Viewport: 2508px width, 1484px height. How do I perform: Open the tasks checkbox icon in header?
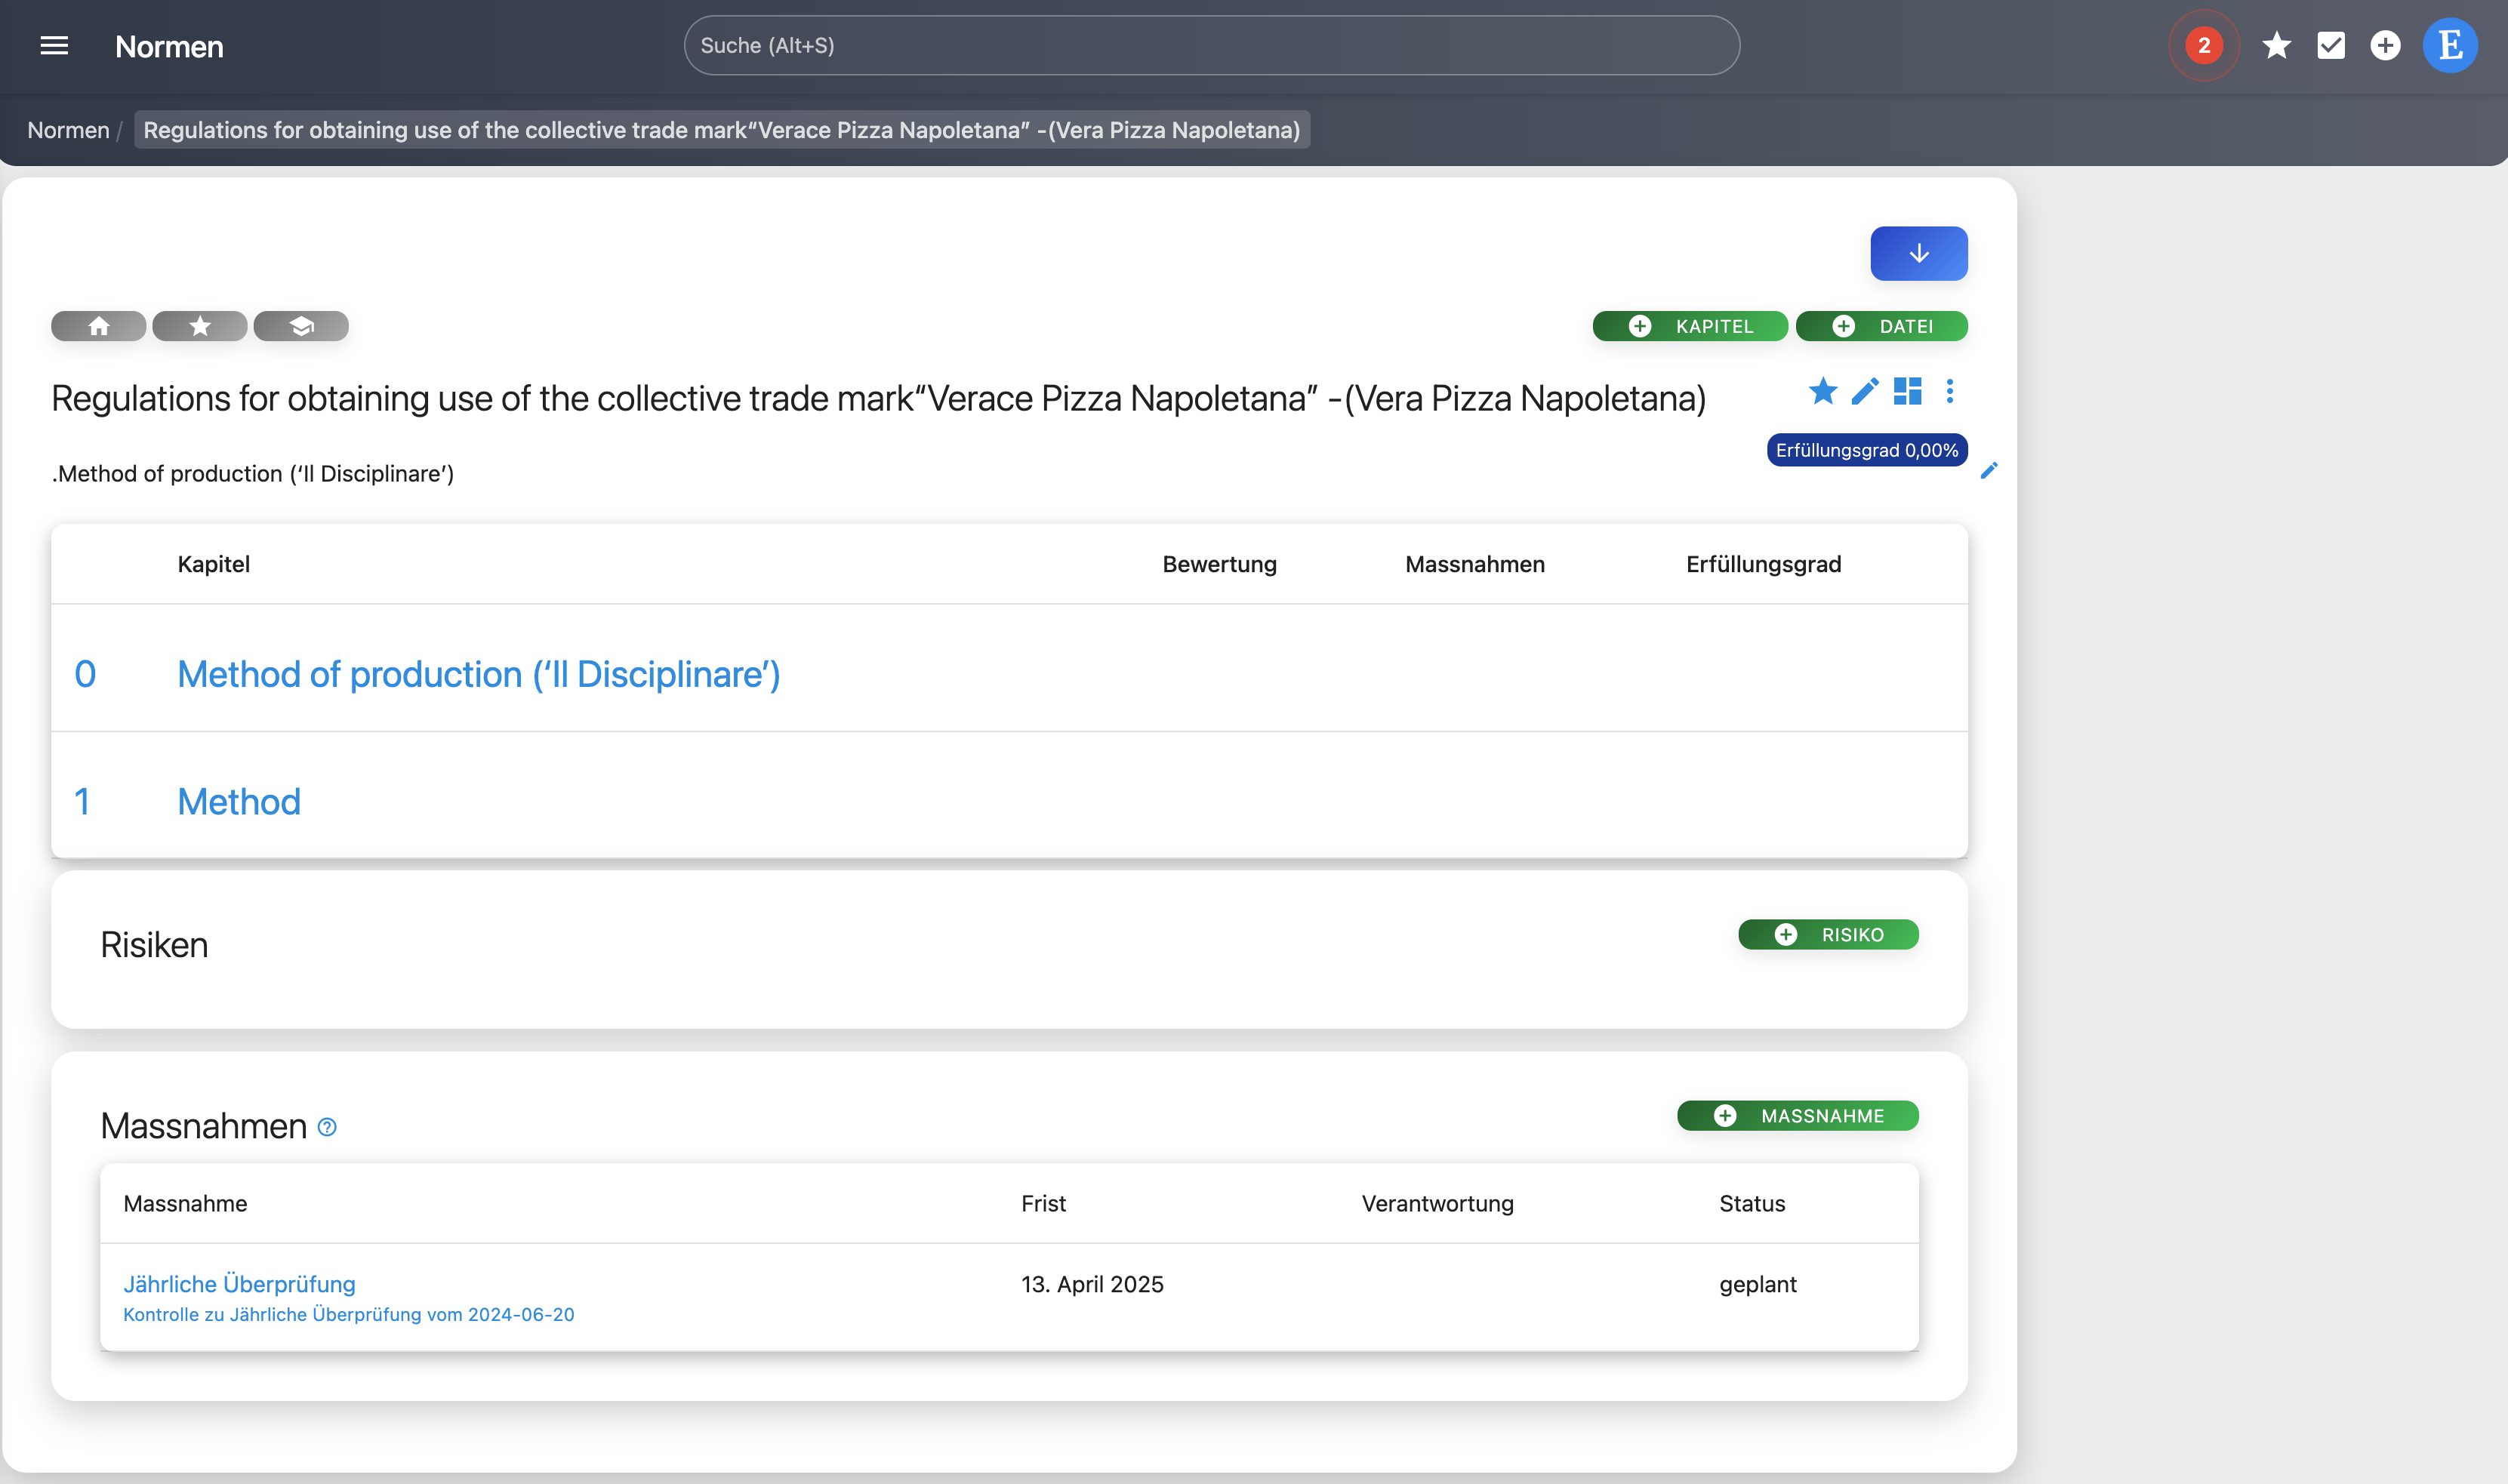[x=2331, y=46]
